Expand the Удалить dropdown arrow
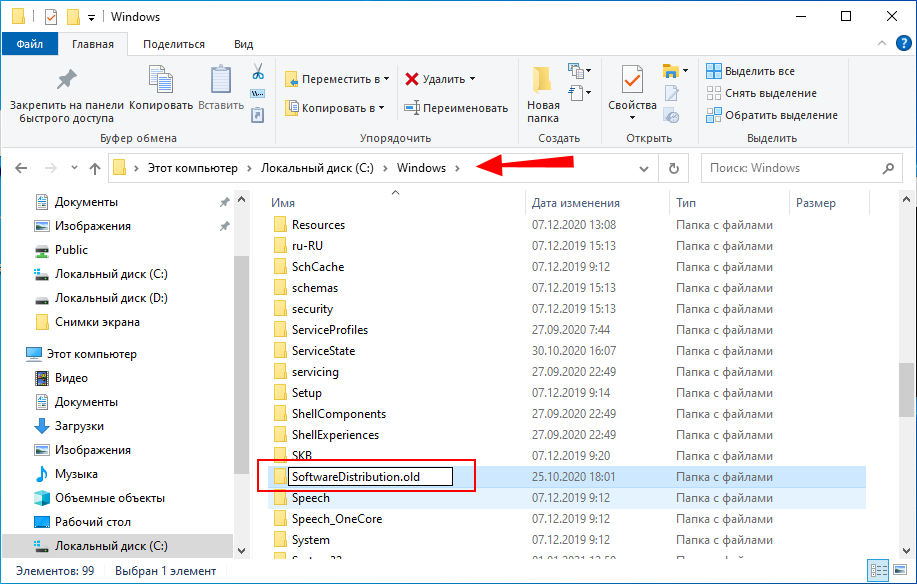This screenshot has width=917, height=584. [473, 79]
